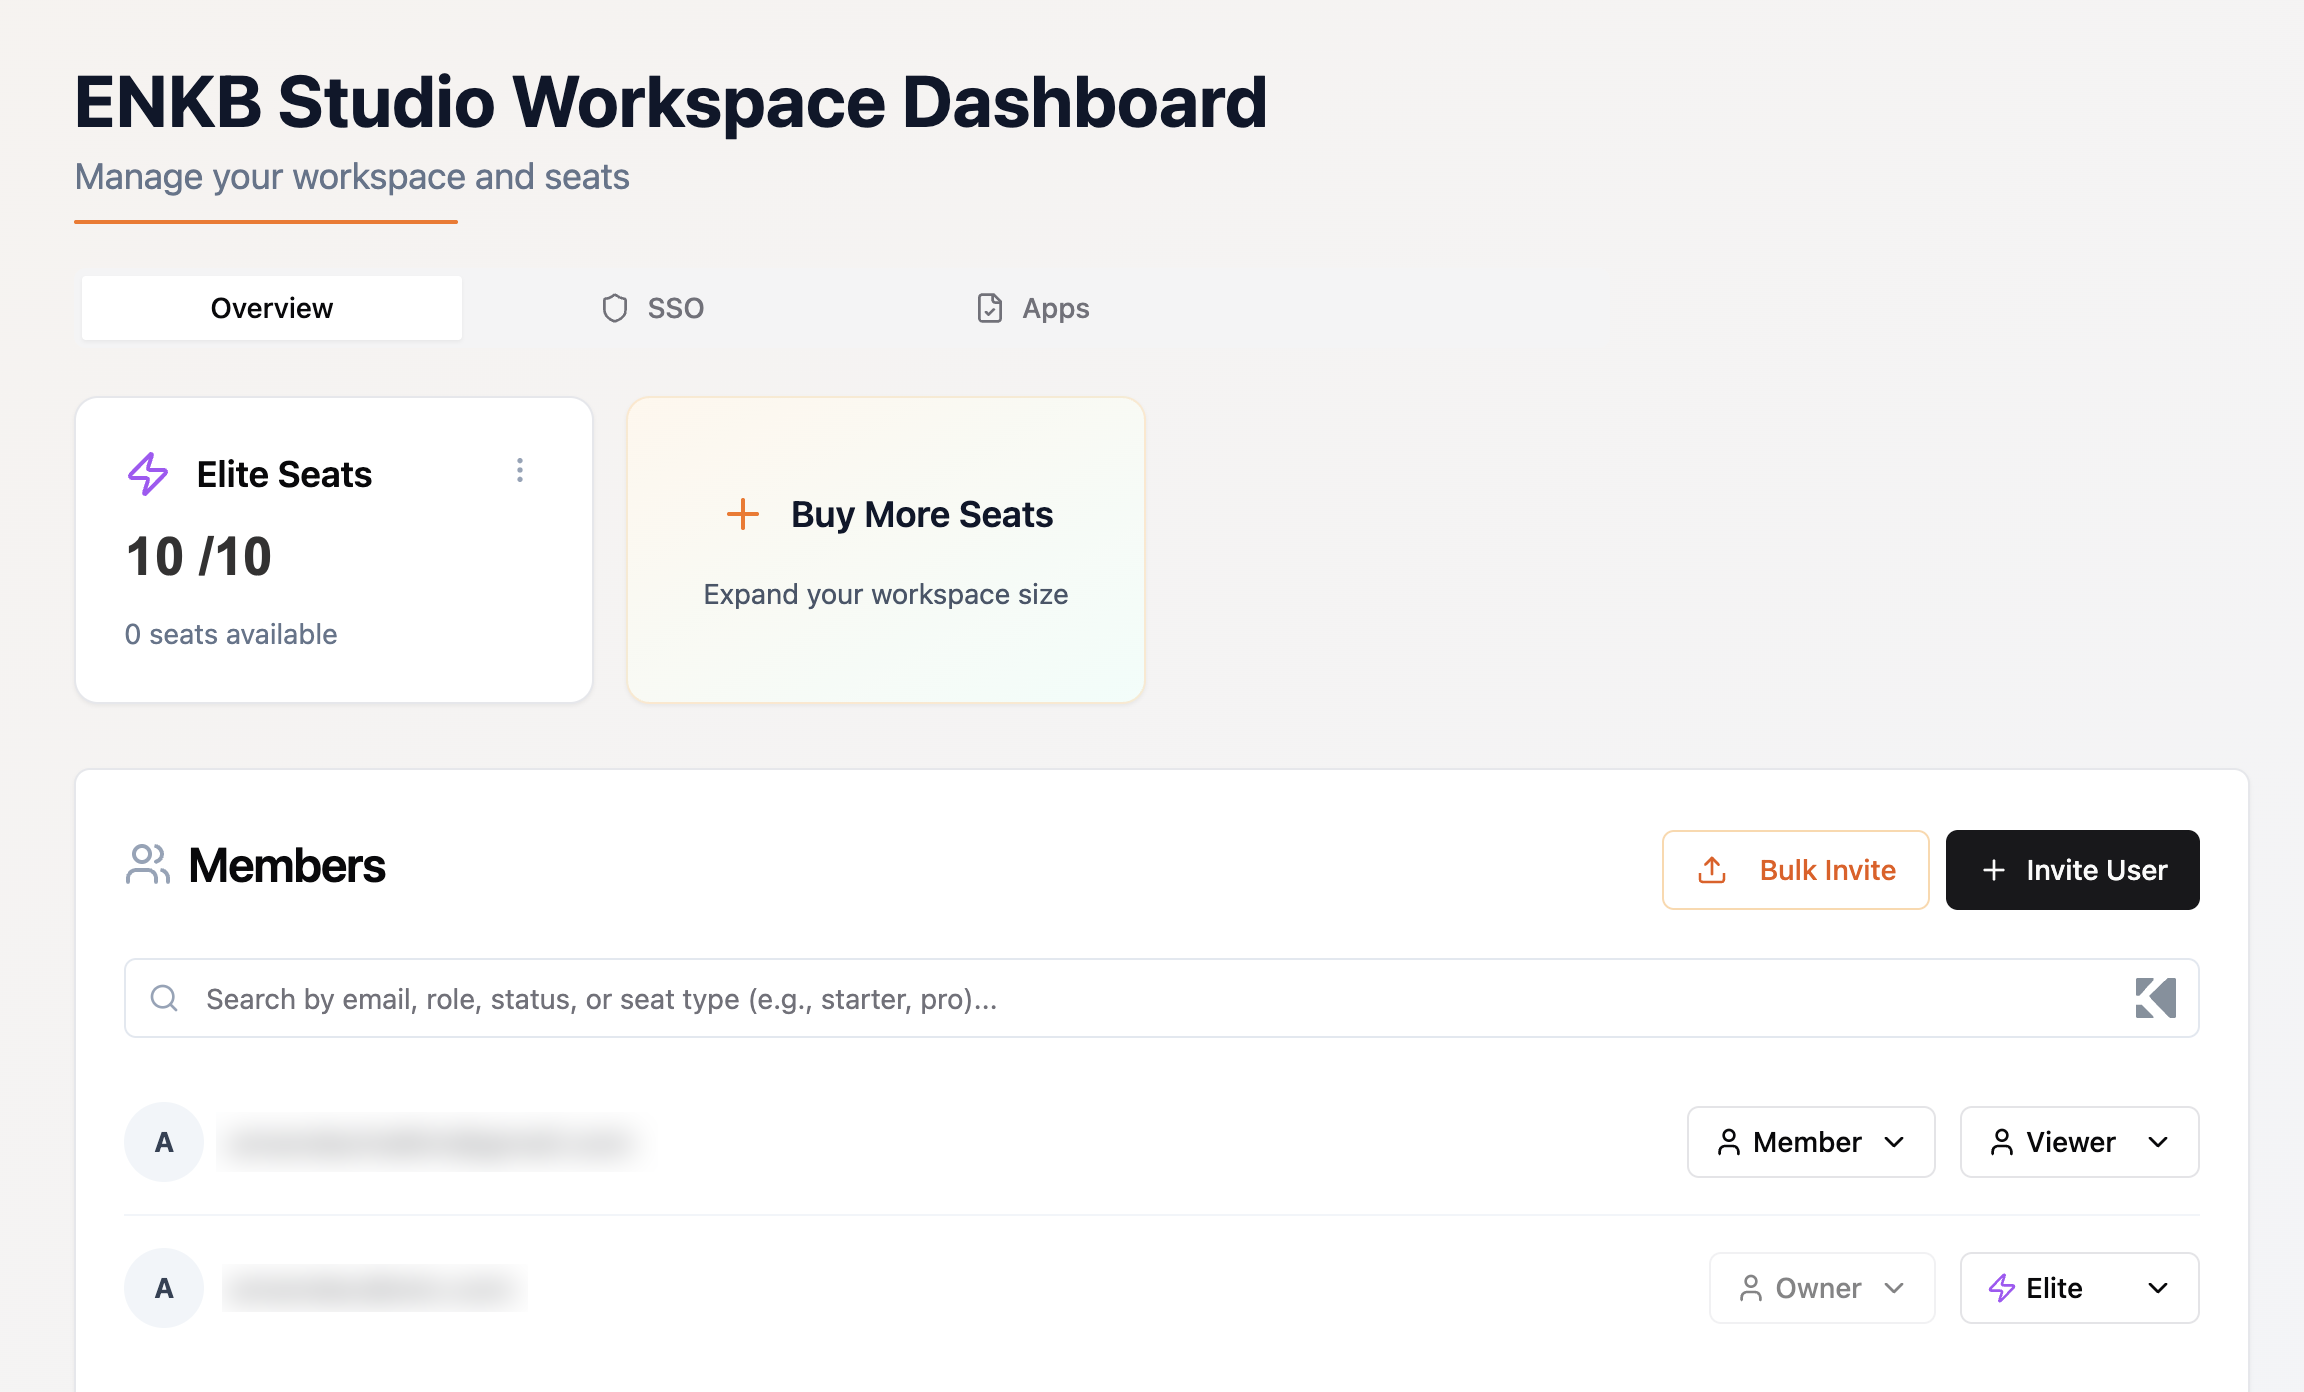The width and height of the screenshot is (2304, 1392).
Task: Click the Members people icon
Action: 148,865
